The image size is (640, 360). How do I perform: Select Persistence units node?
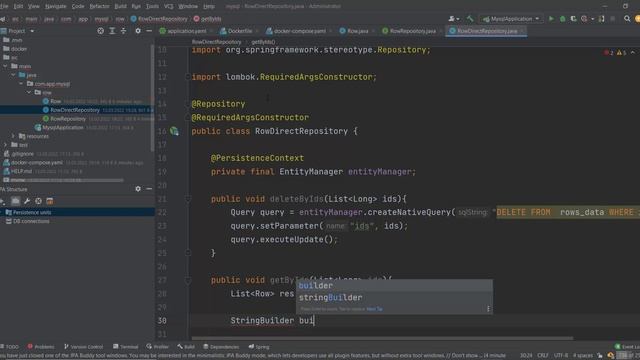pyautogui.click(x=32, y=212)
